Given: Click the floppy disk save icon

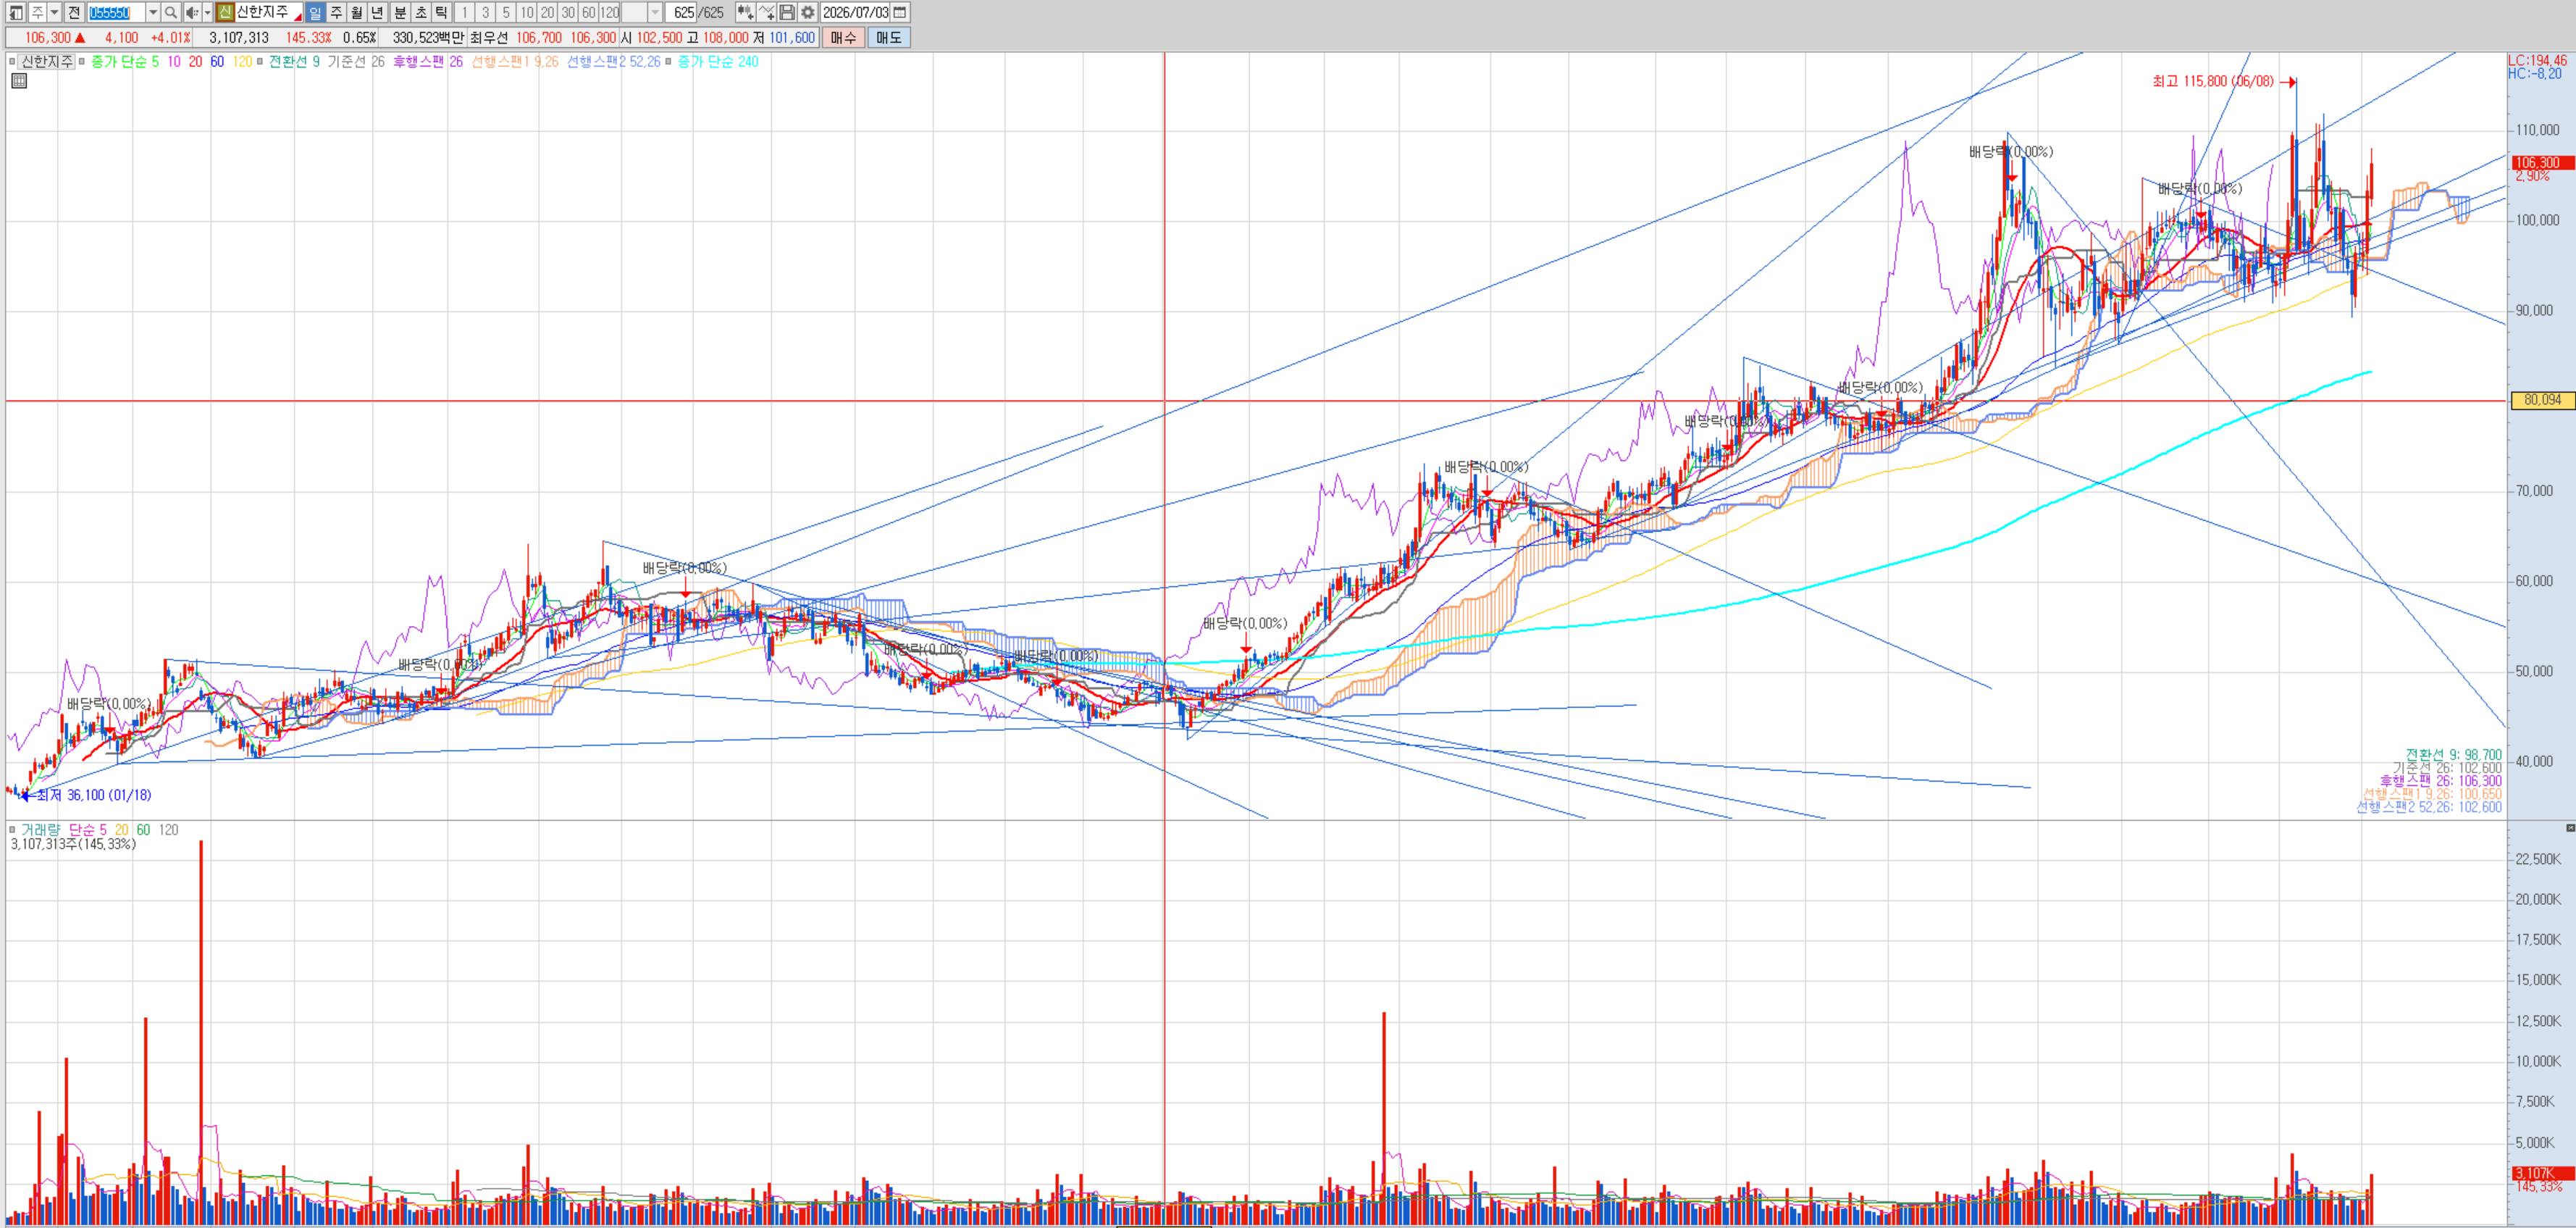Looking at the screenshot, I should (787, 13).
